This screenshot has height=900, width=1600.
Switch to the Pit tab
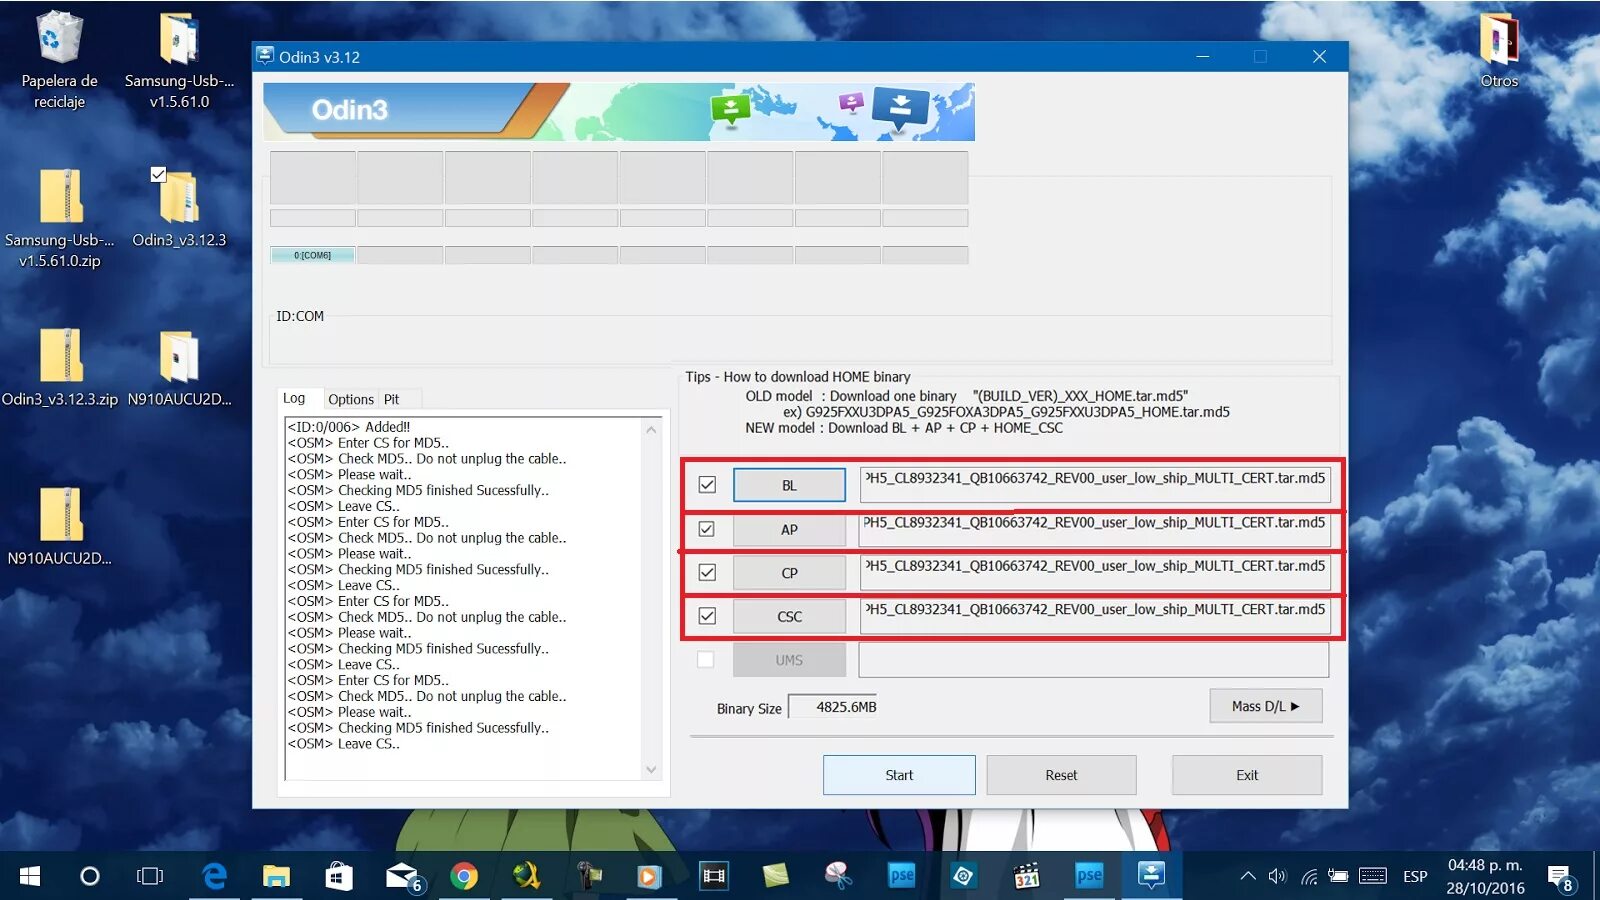click(392, 399)
